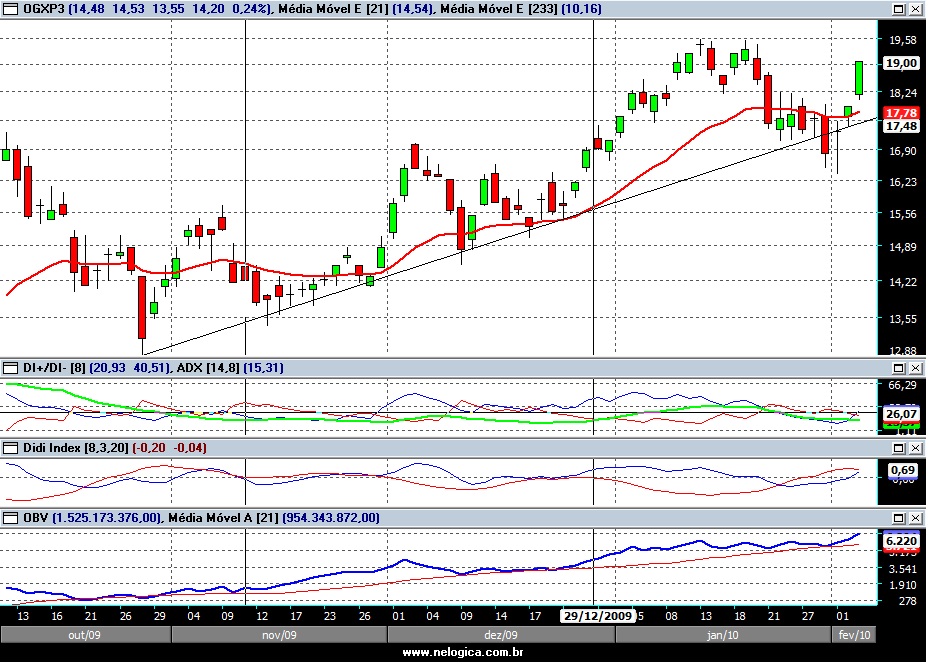Click the panel icon beside the OBV title

[11, 518]
